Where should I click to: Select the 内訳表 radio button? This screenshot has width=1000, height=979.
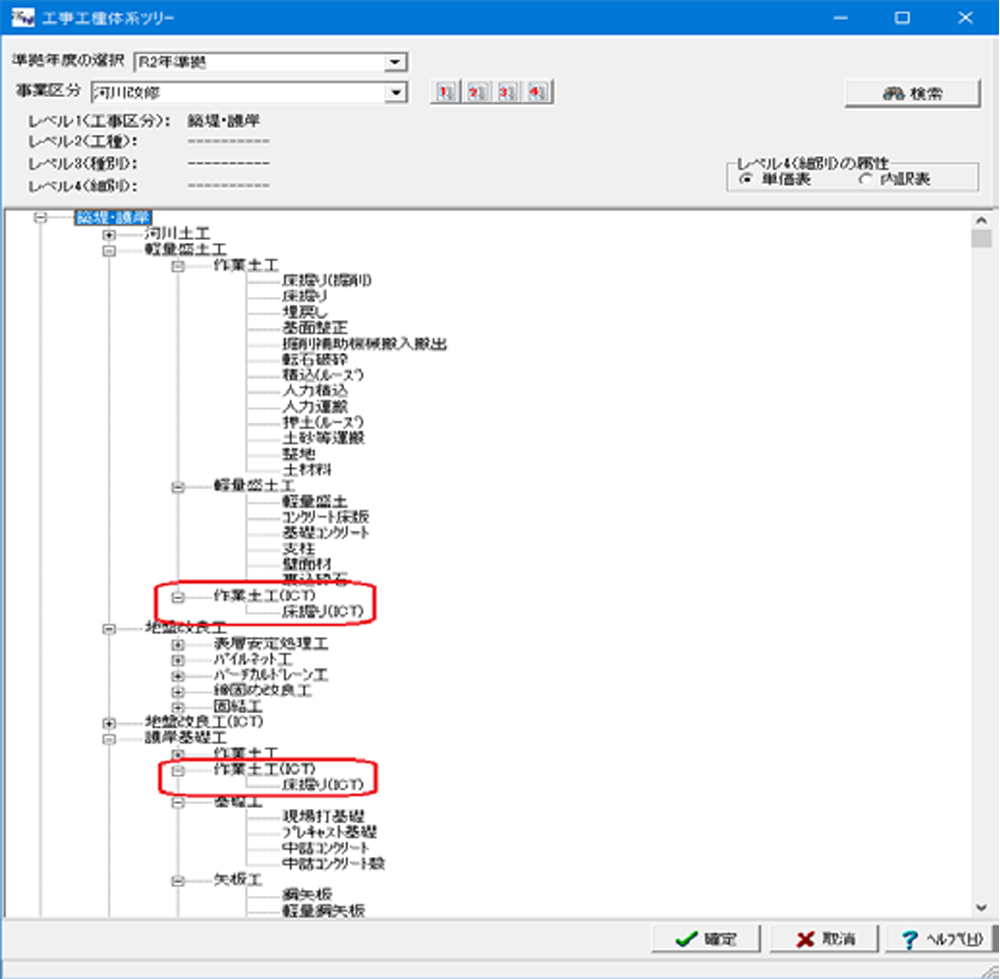click(865, 179)
